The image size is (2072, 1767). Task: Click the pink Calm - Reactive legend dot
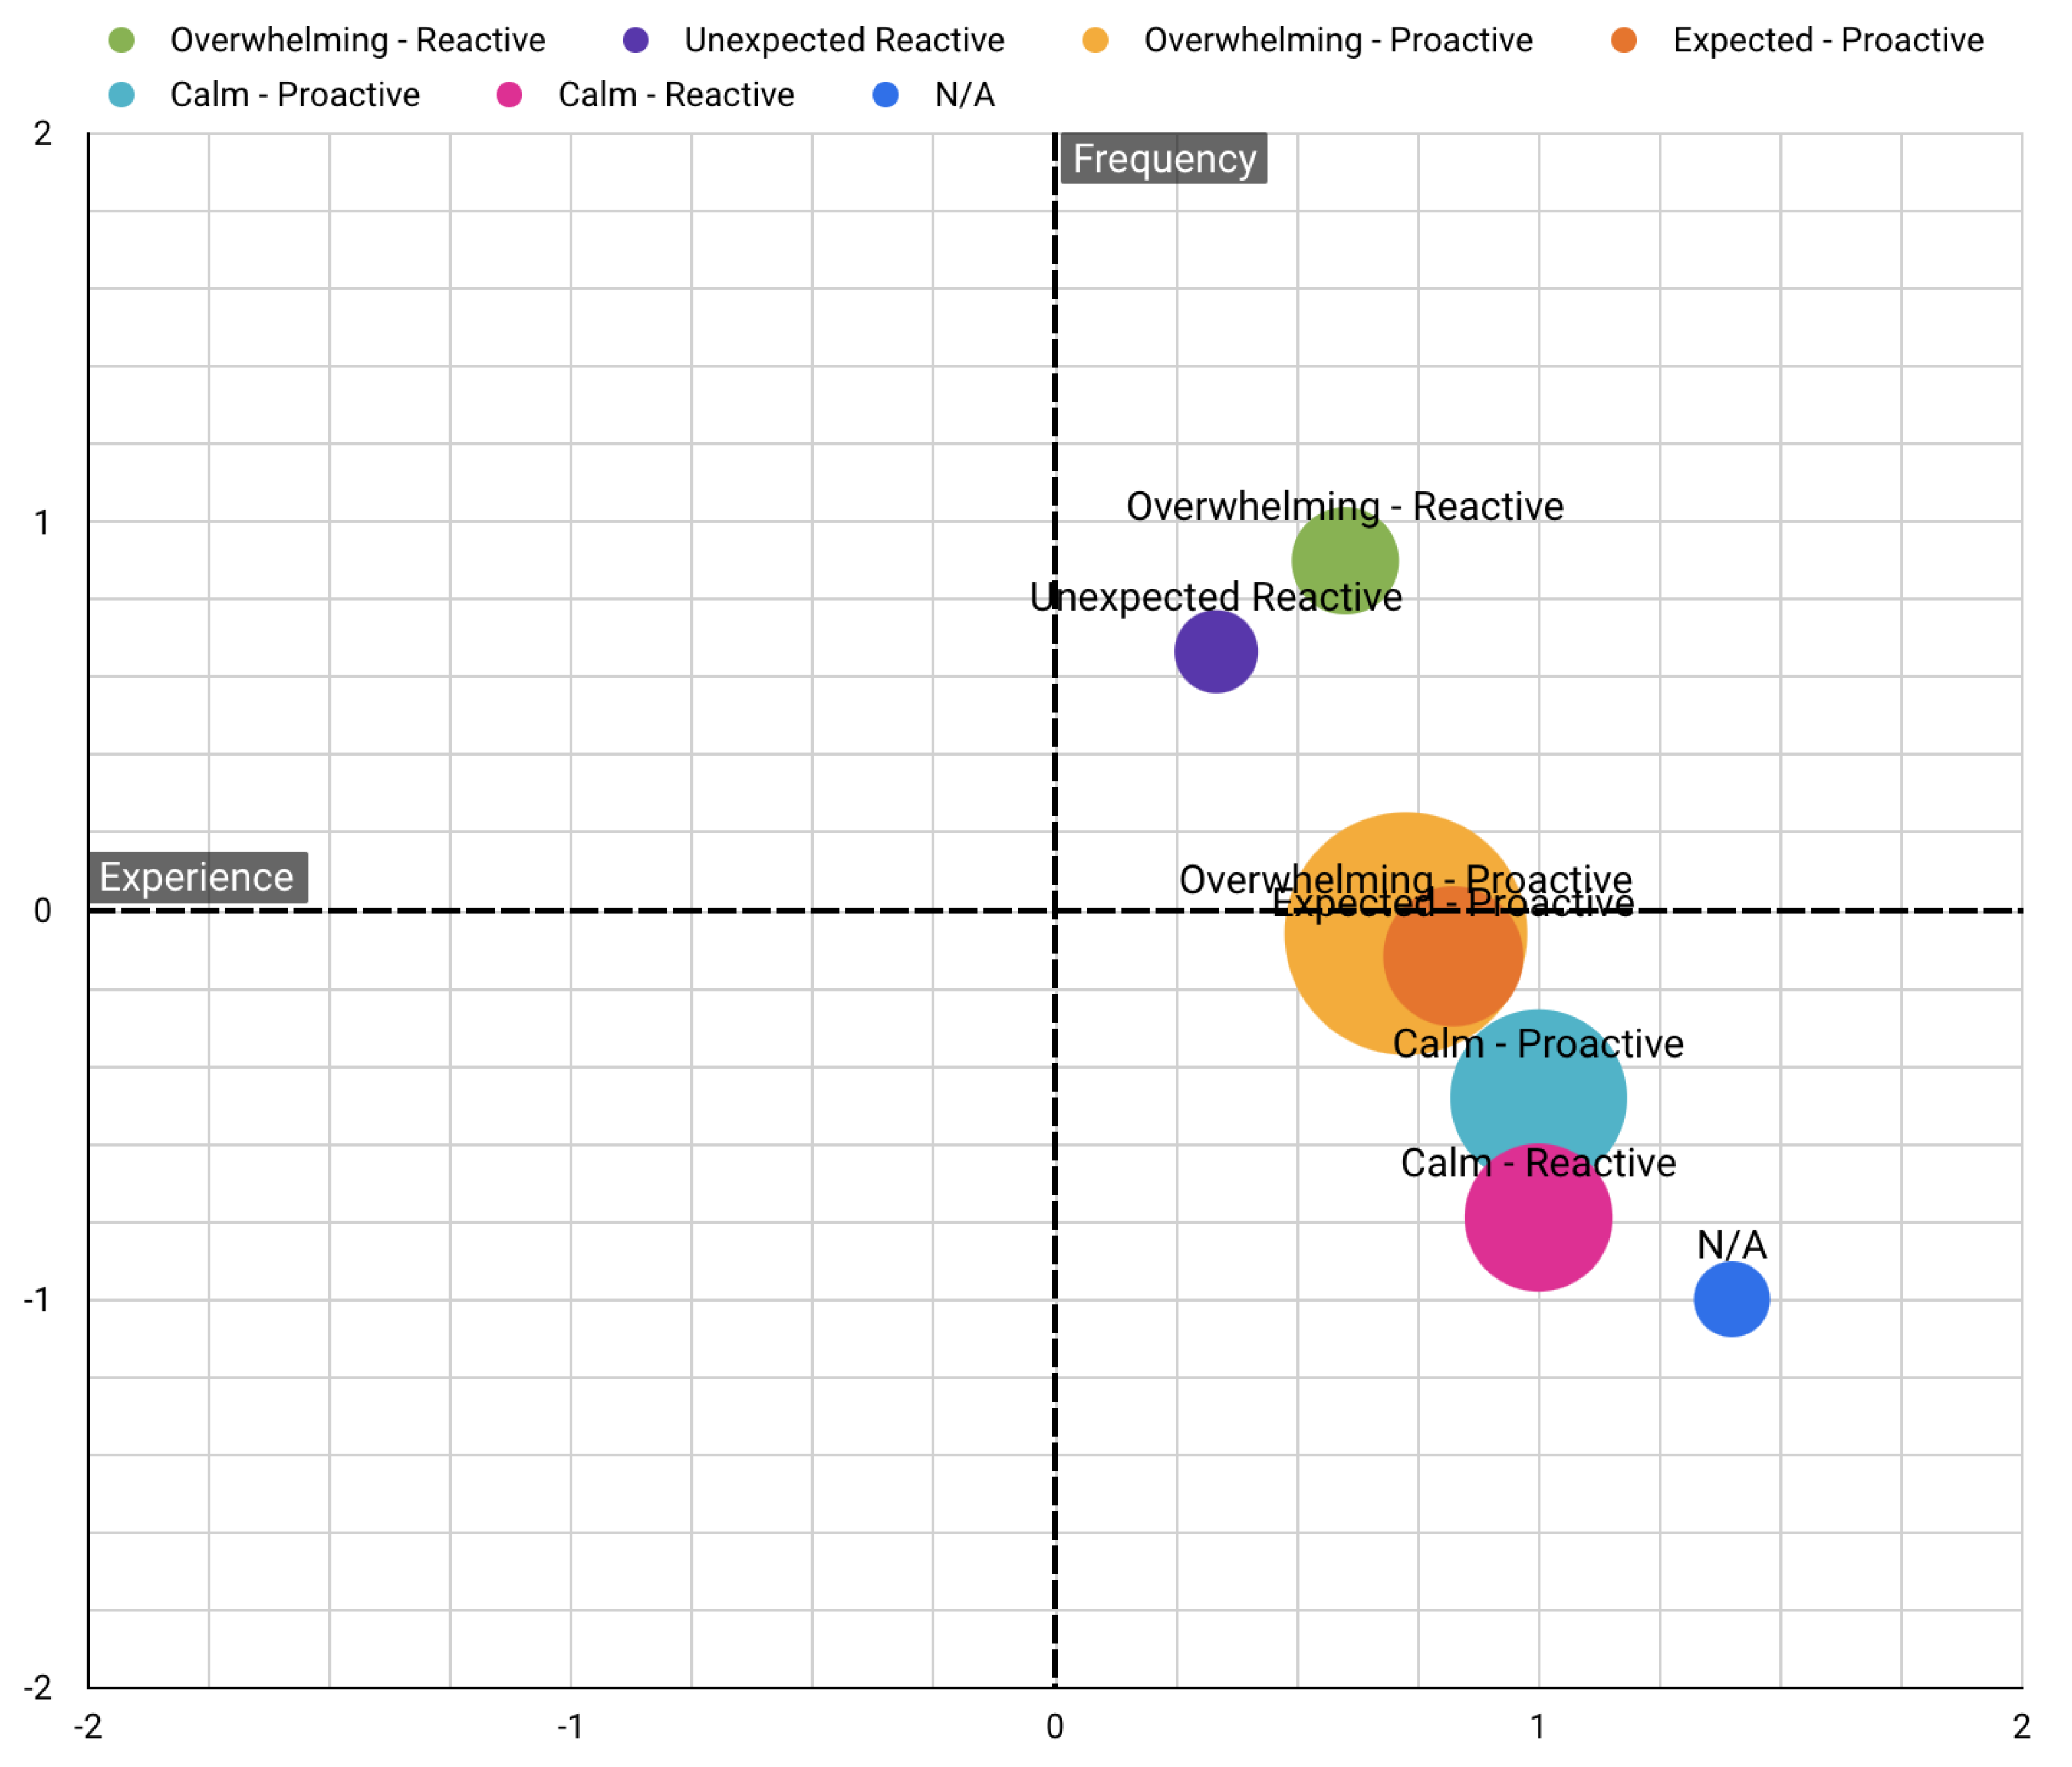tap(509, 95)
